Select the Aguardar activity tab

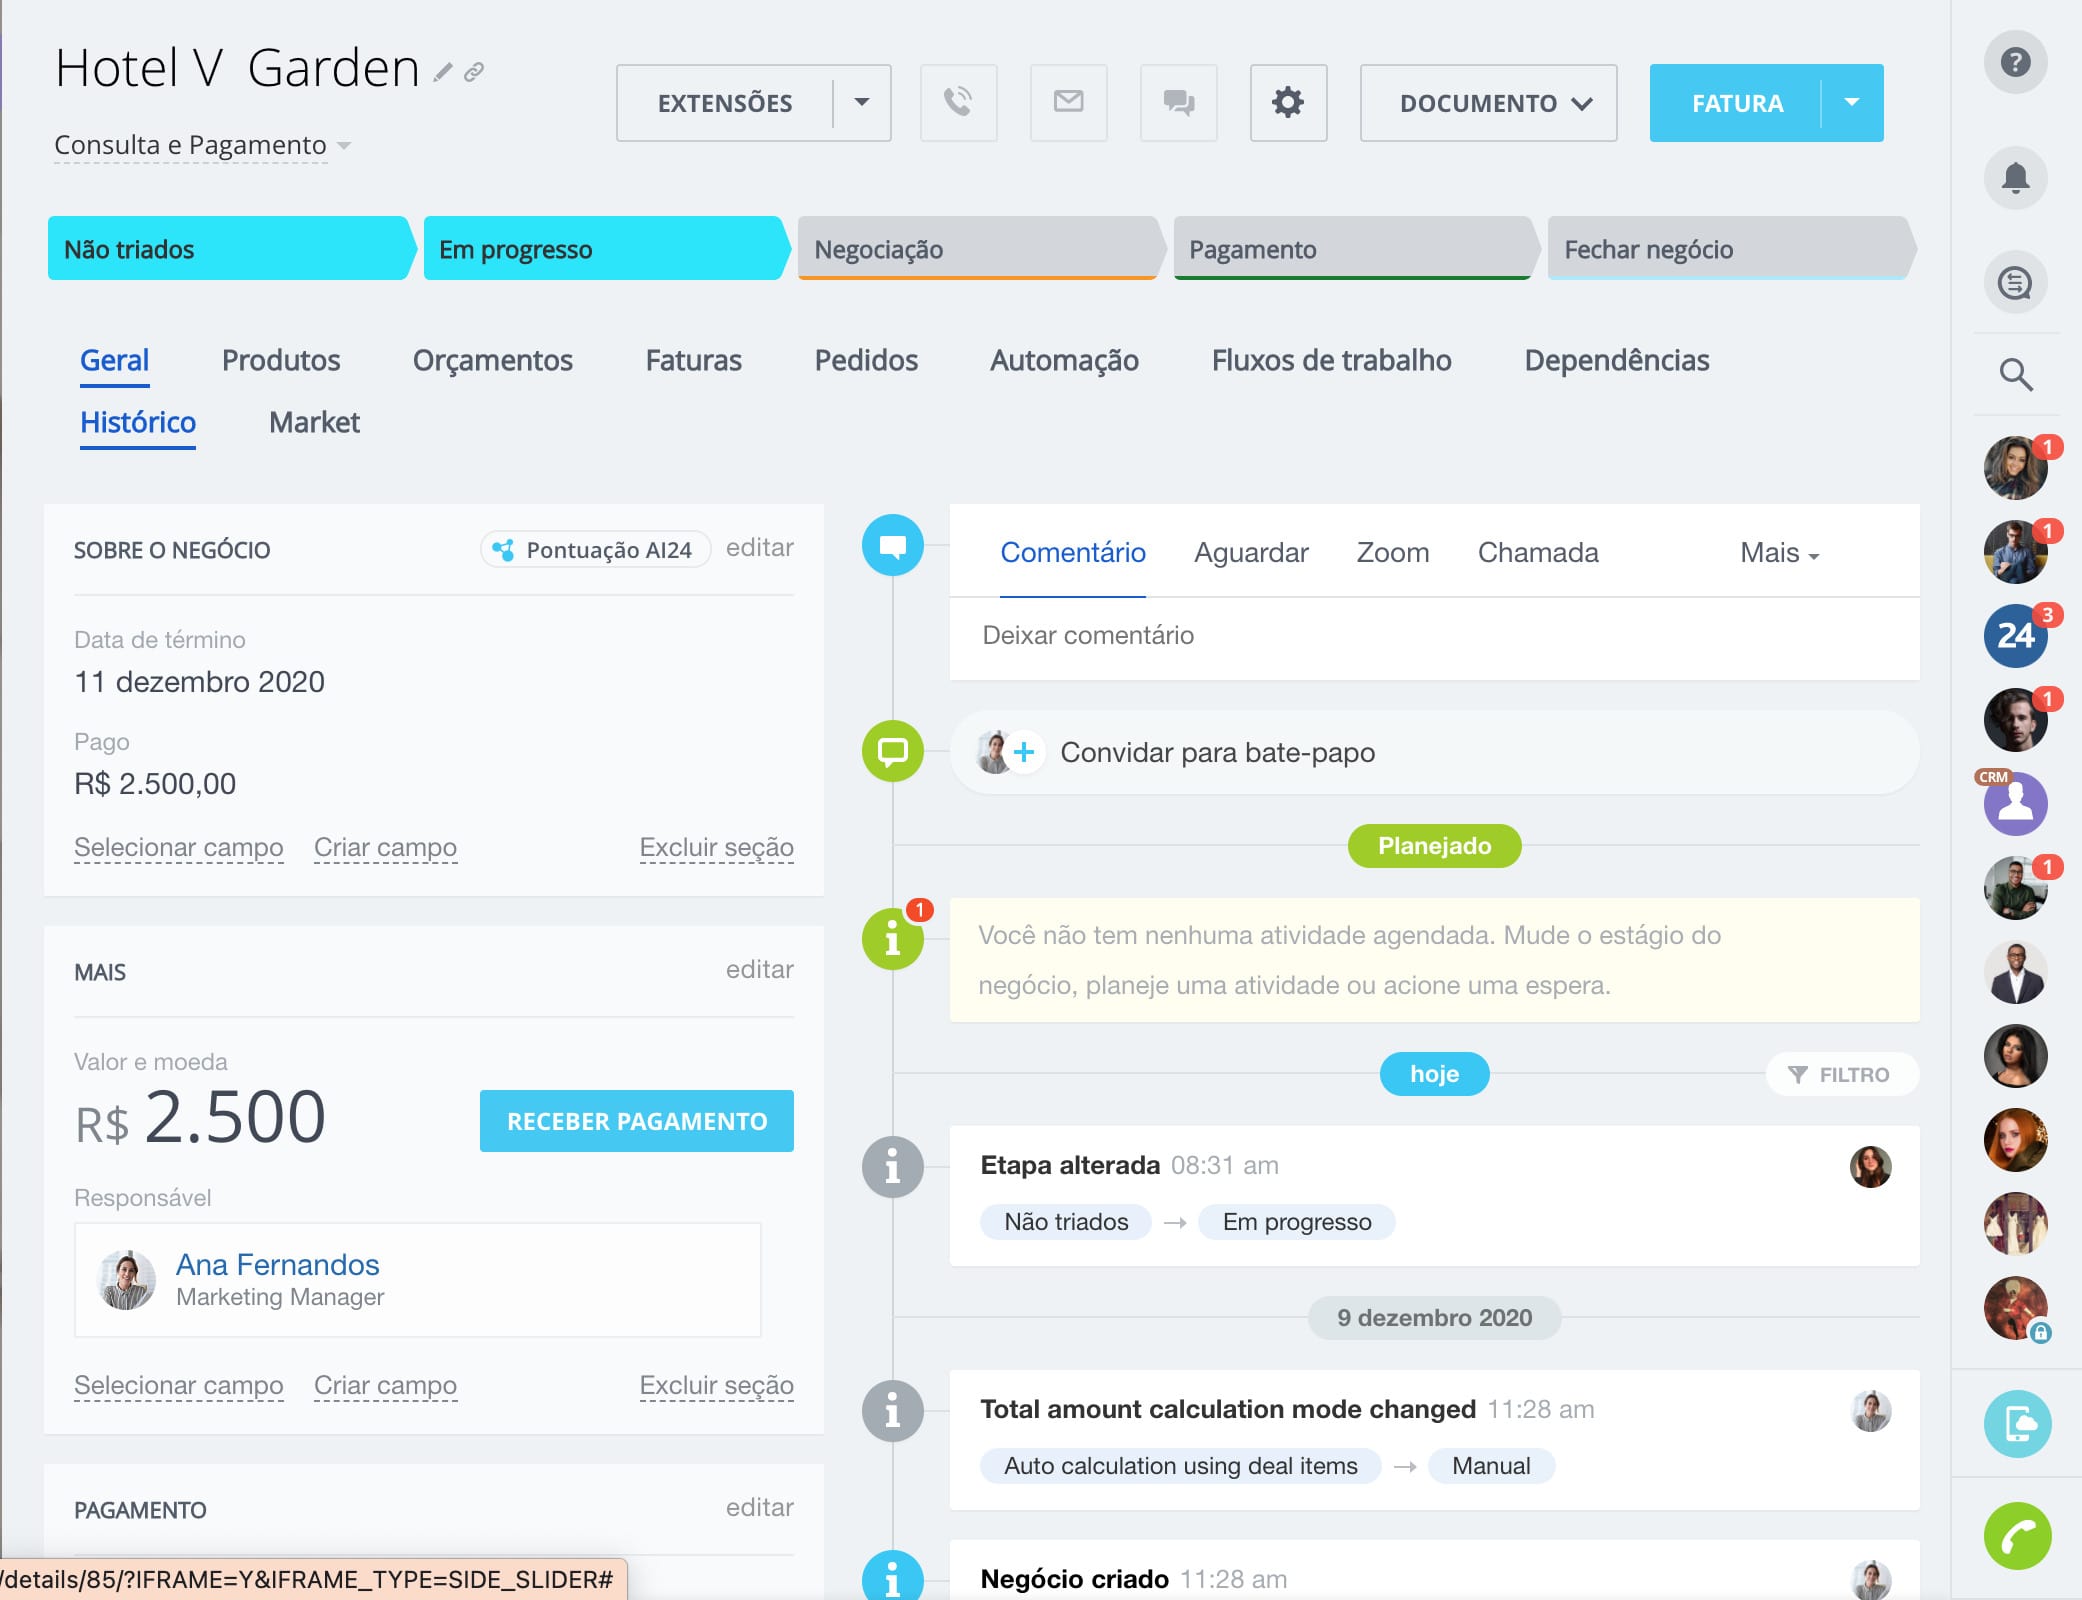point(1250,553)
